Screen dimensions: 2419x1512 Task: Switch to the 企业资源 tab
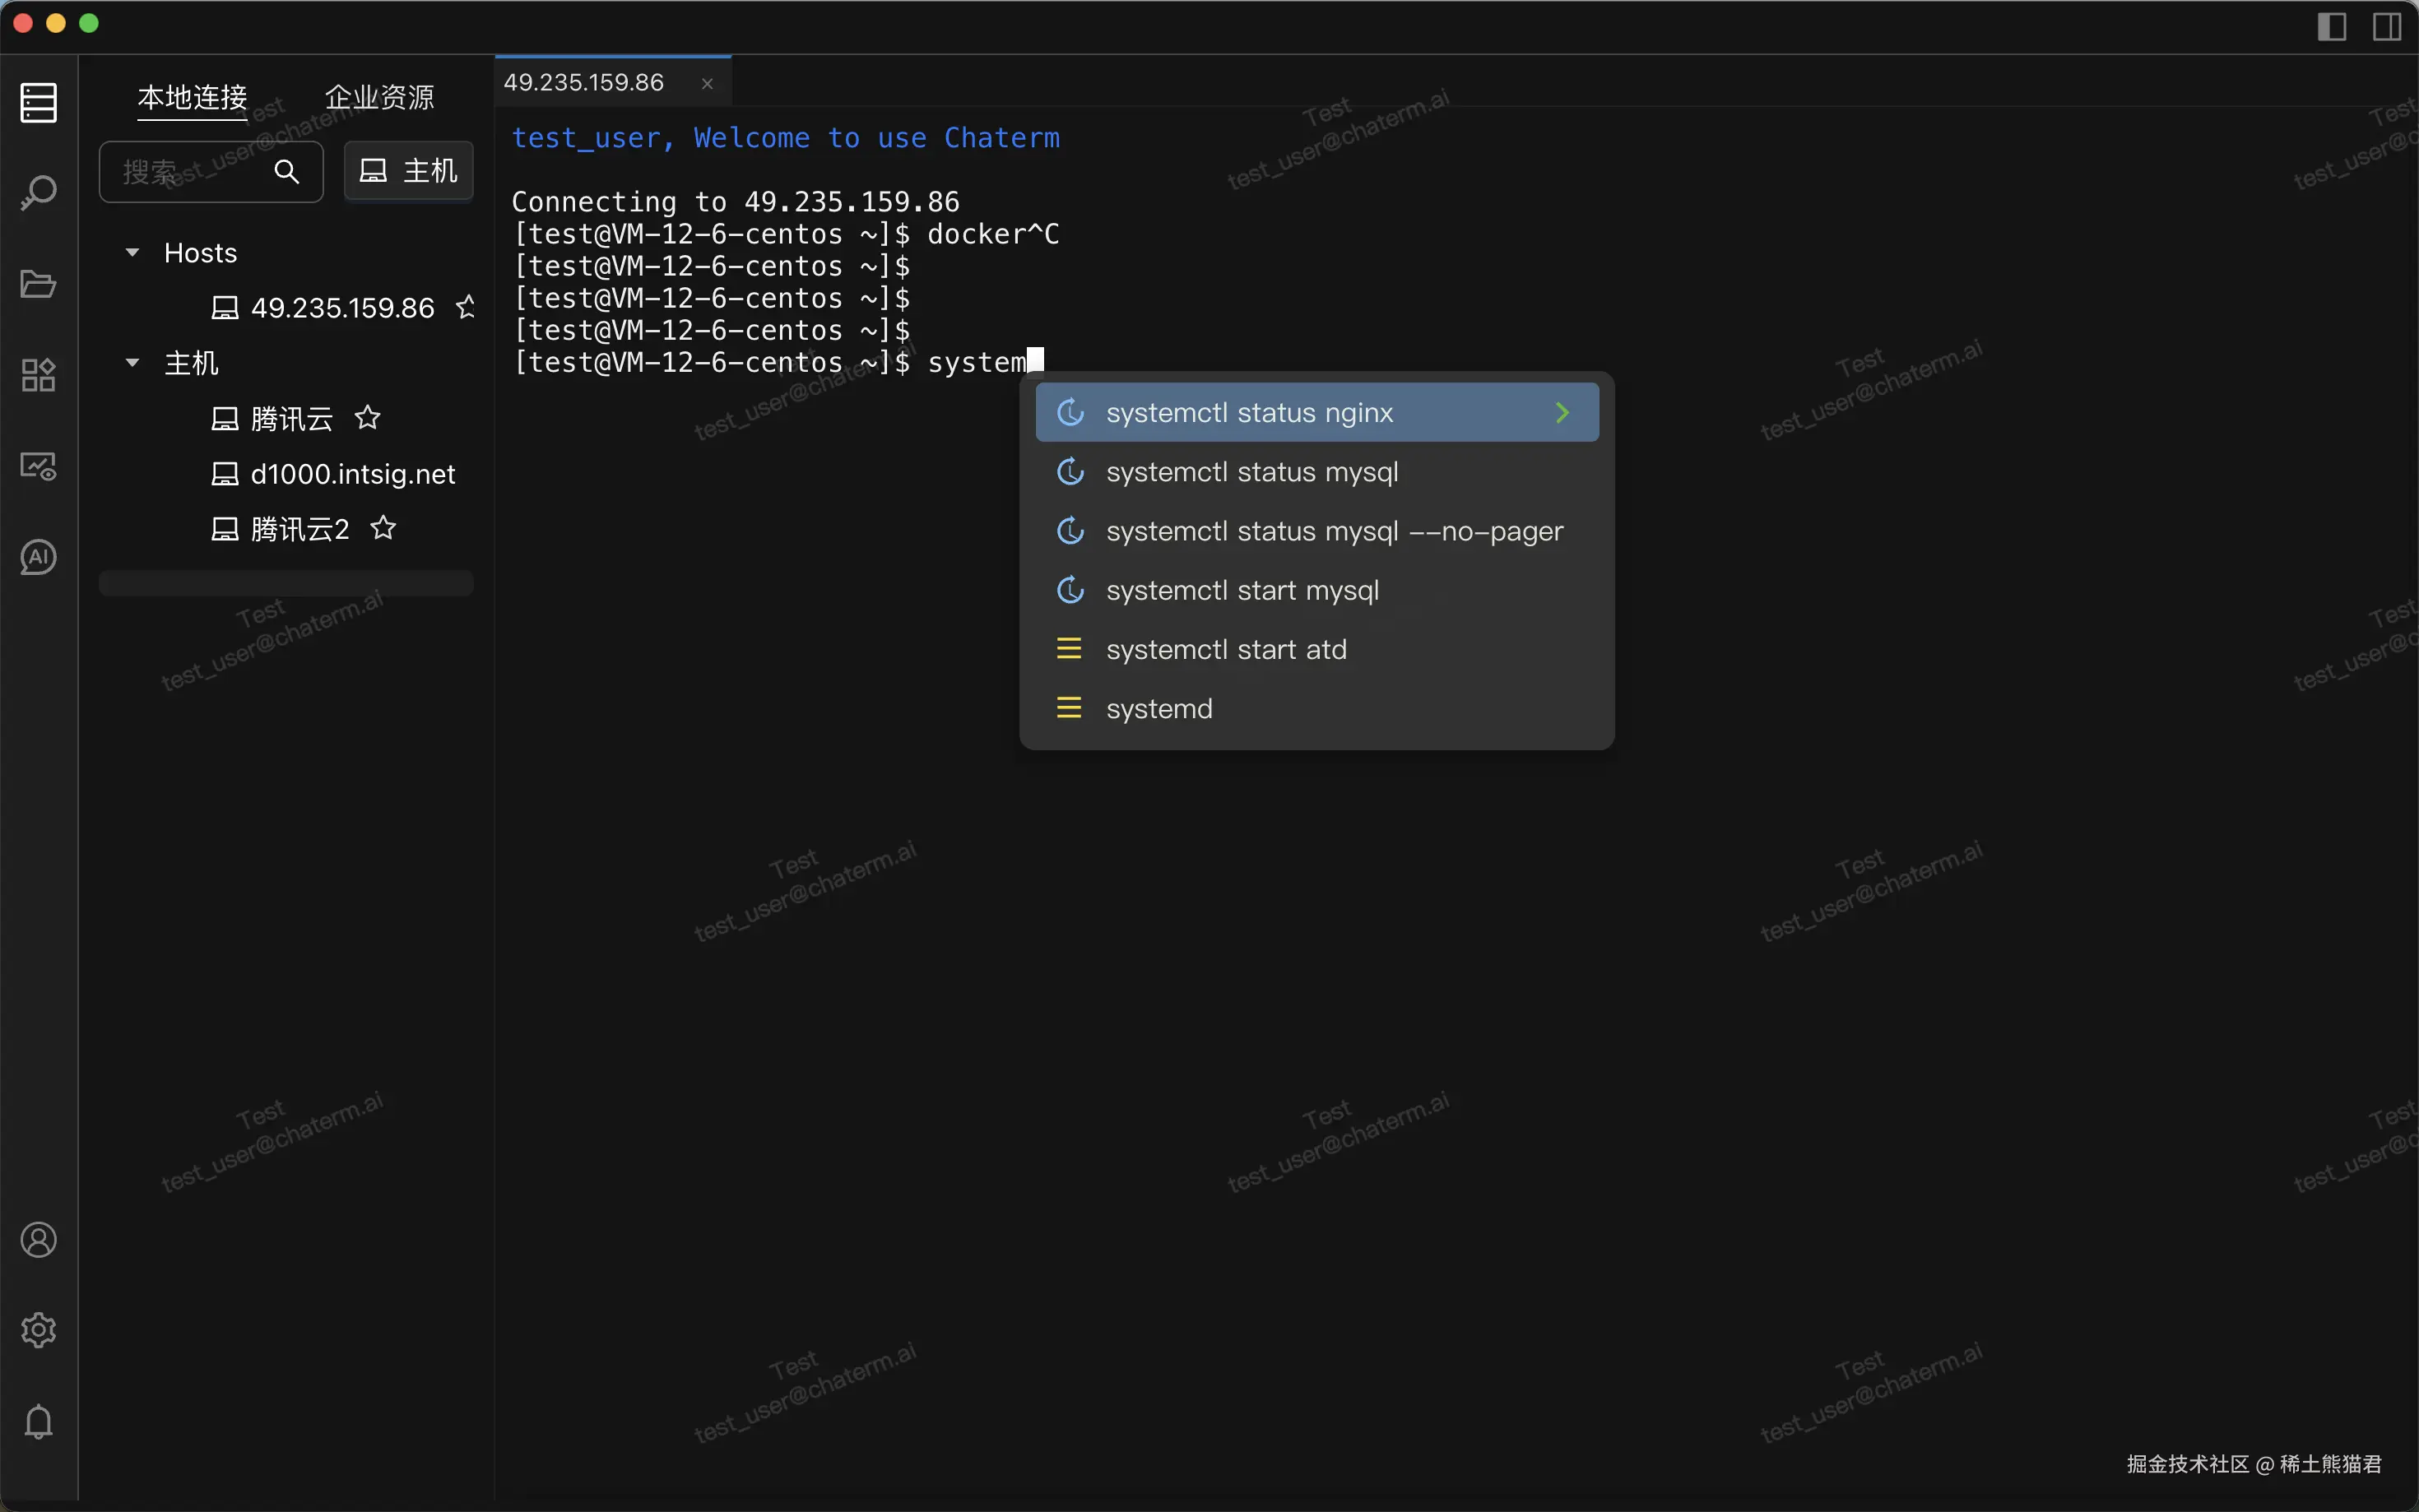379,97
